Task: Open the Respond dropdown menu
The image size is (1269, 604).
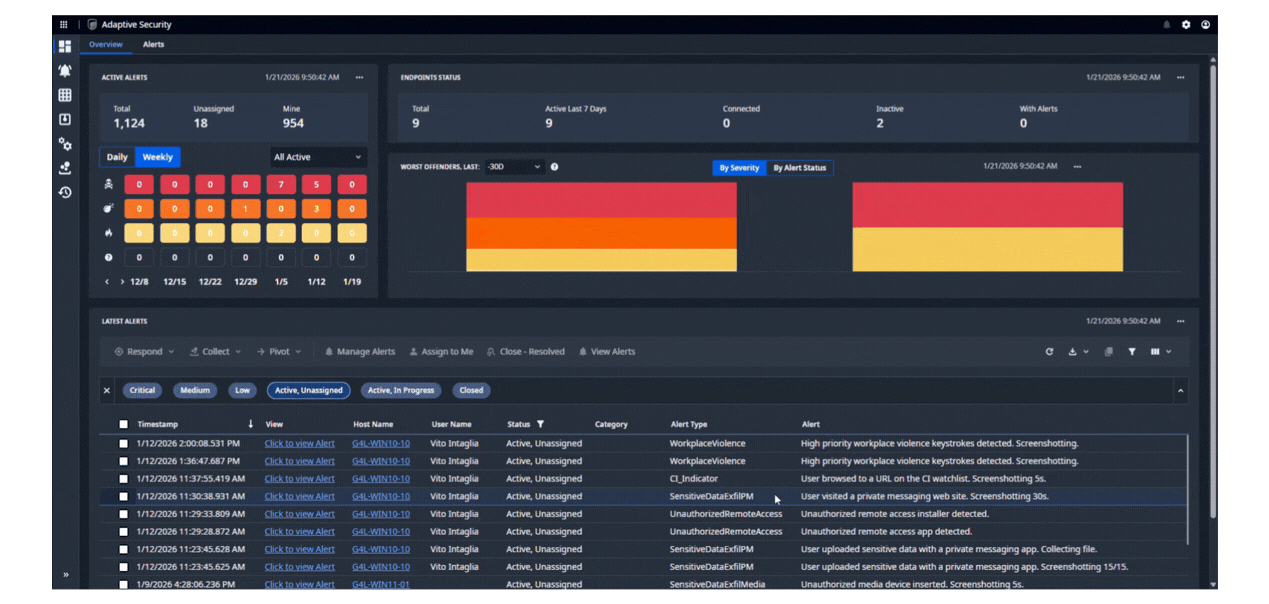Action: point(145,352)
